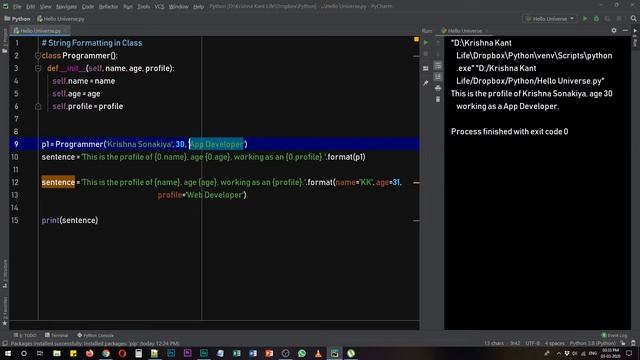This screenshot has height=360, width=640.
Task: Click the 4 spaces indent setting
Action: 555,343
